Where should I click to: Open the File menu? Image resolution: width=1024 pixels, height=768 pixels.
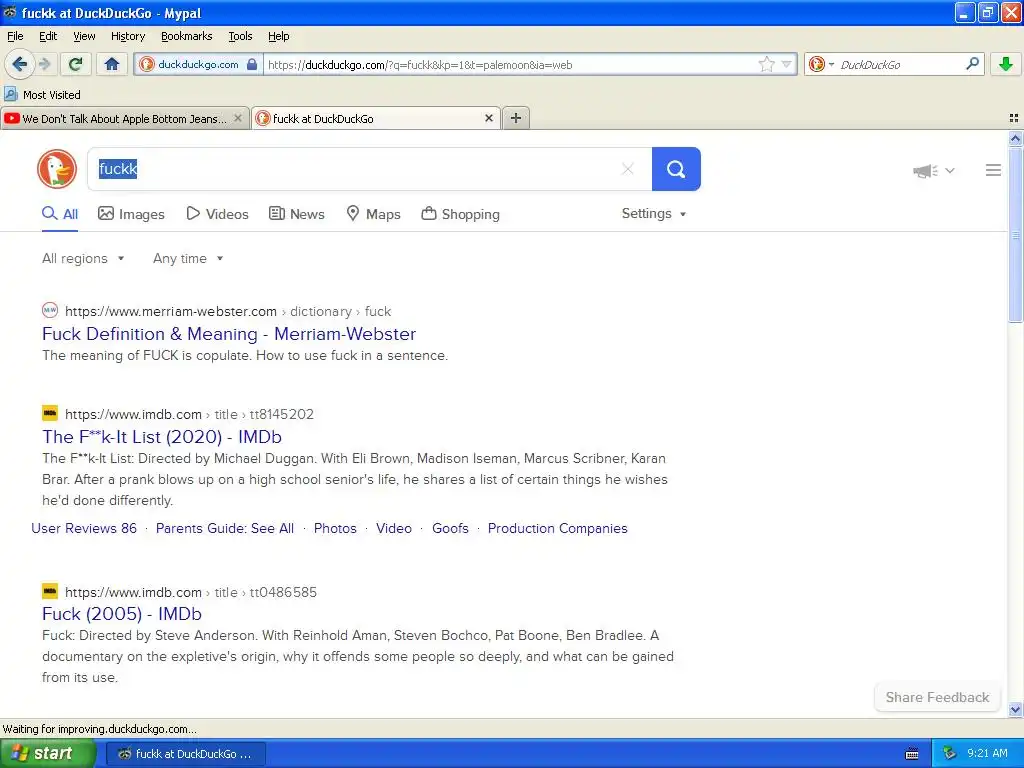point(15,37)
